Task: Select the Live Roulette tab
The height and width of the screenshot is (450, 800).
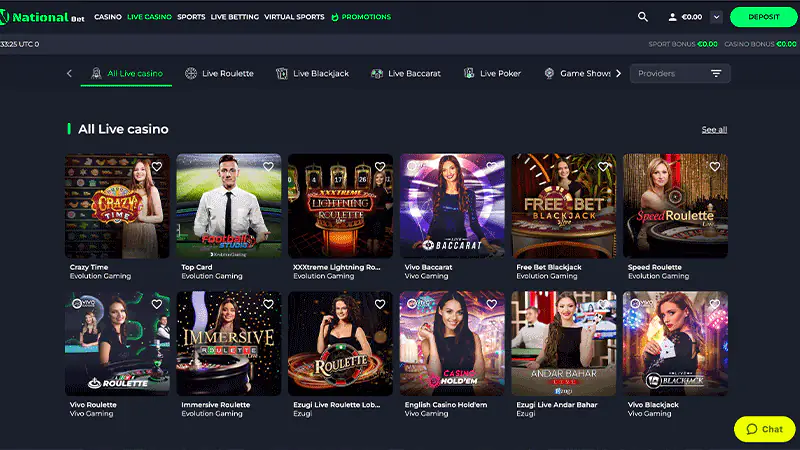Action: tap(219, 73)
